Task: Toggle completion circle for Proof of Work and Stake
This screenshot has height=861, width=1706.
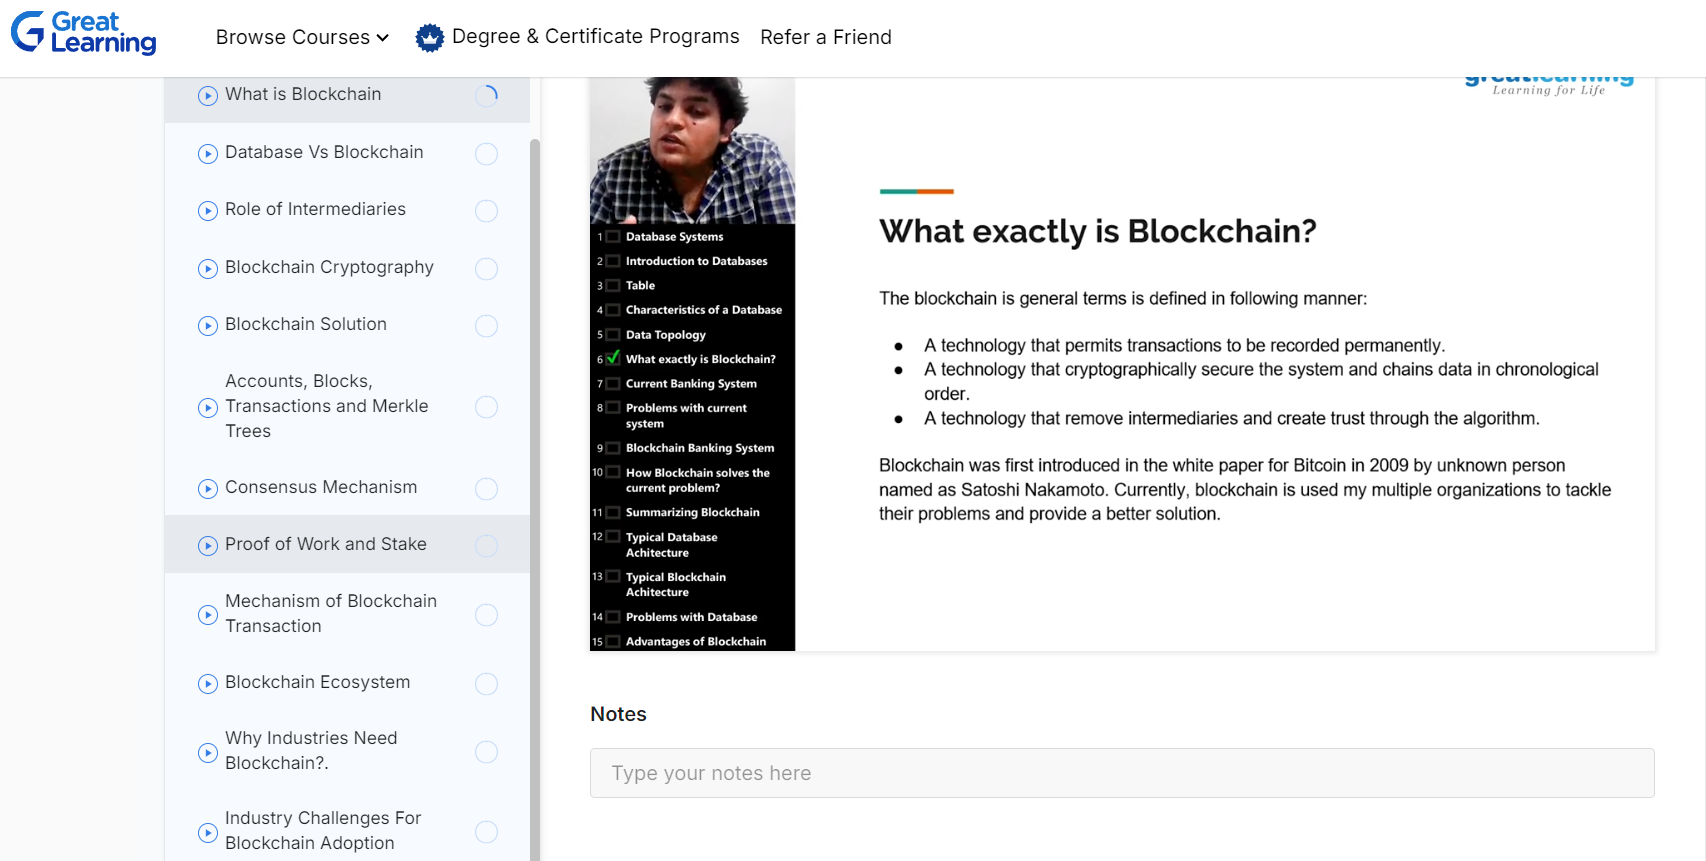Action: [x=487, y=546]
